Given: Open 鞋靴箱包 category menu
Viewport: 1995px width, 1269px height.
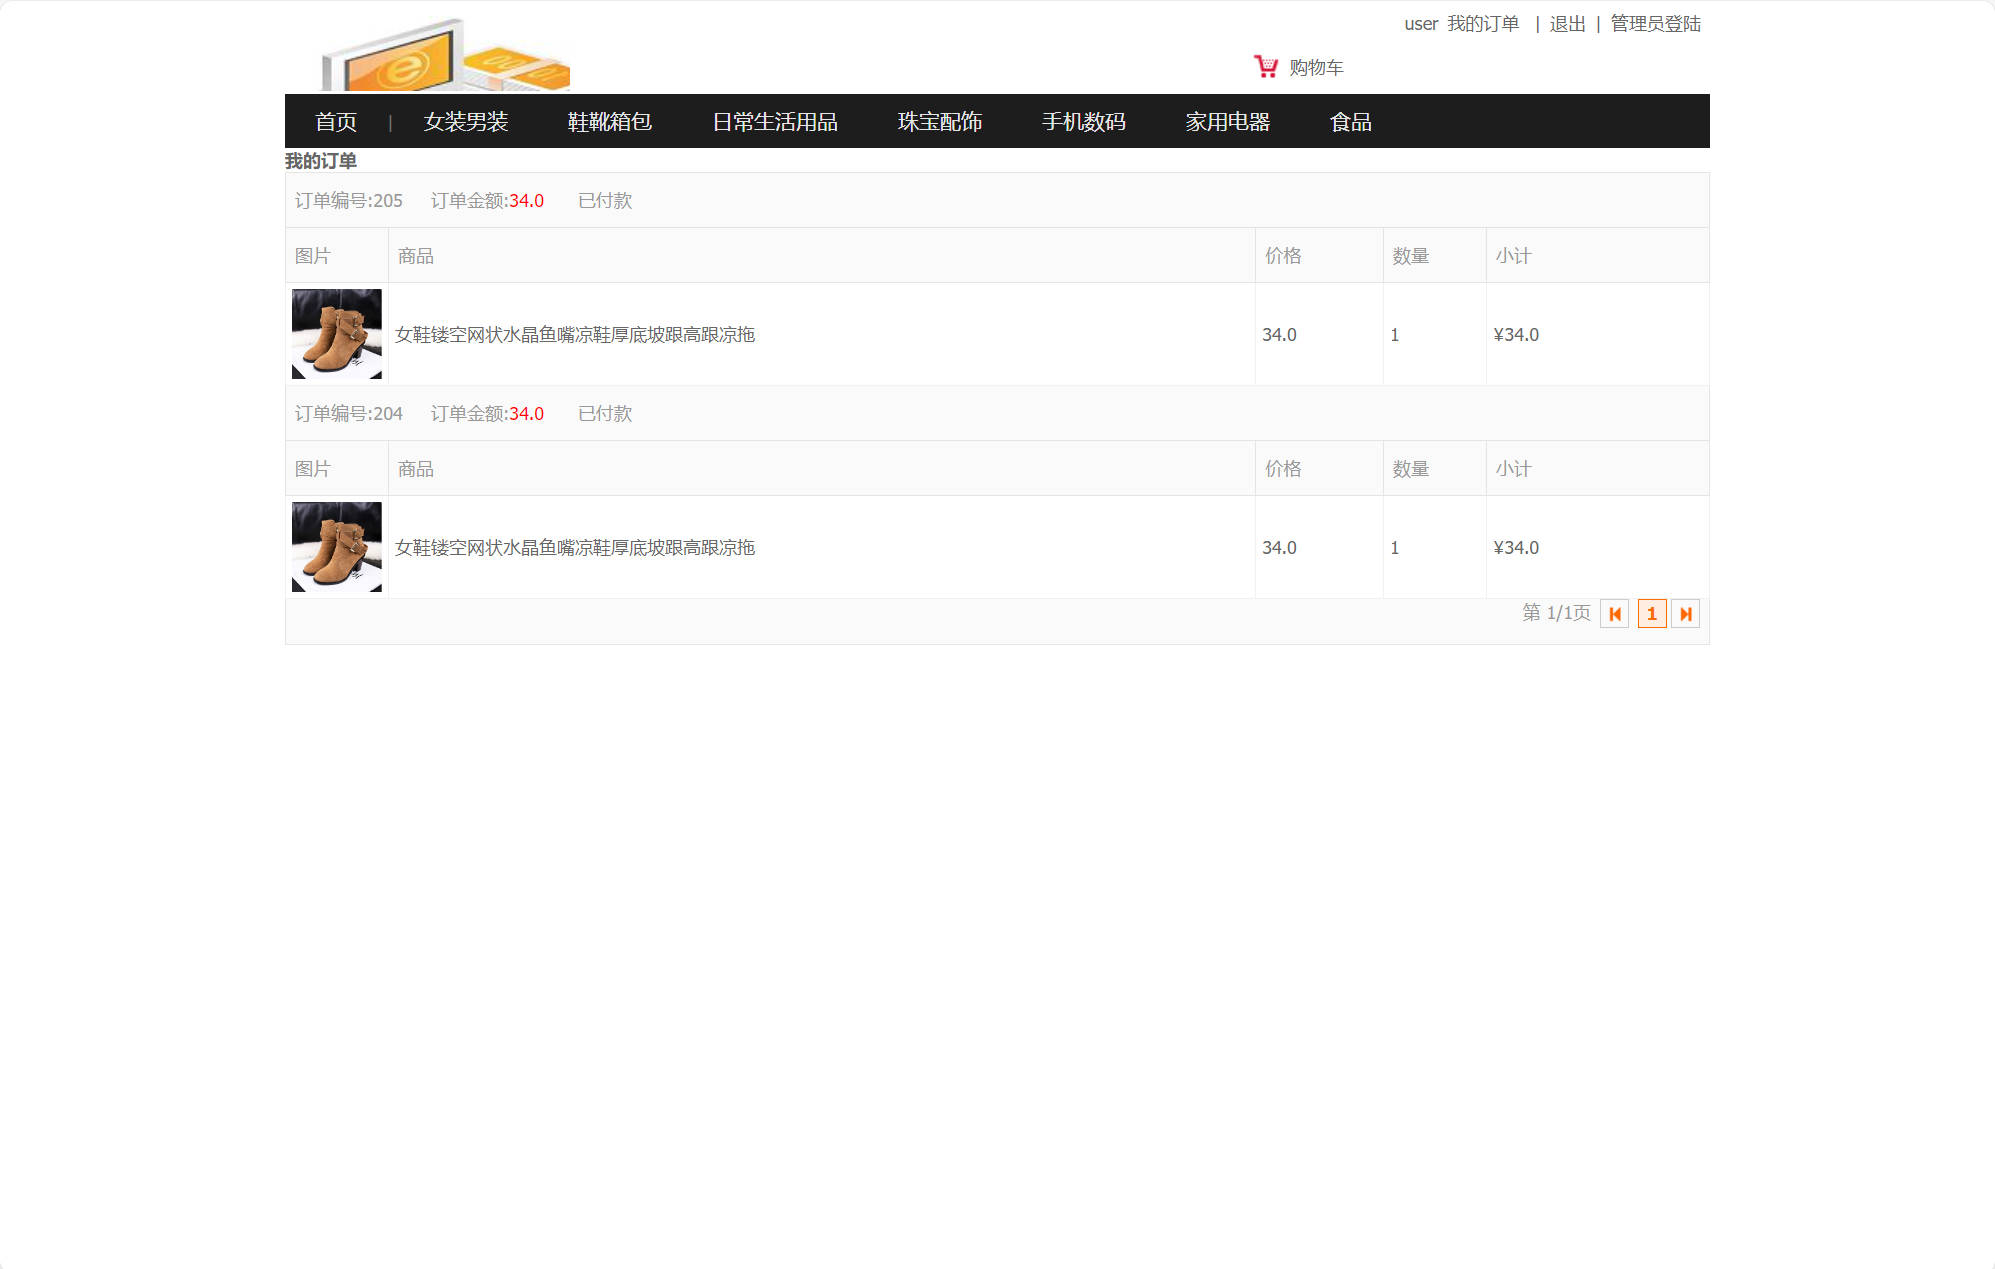Looking at the screenshot, I should click(610, 122).
